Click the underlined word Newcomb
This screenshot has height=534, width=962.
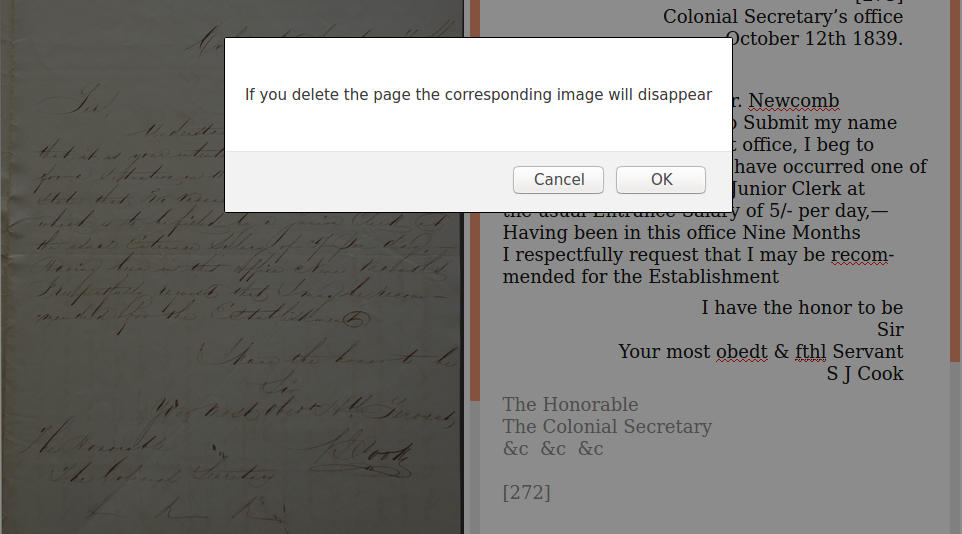(x=793, y=100)
